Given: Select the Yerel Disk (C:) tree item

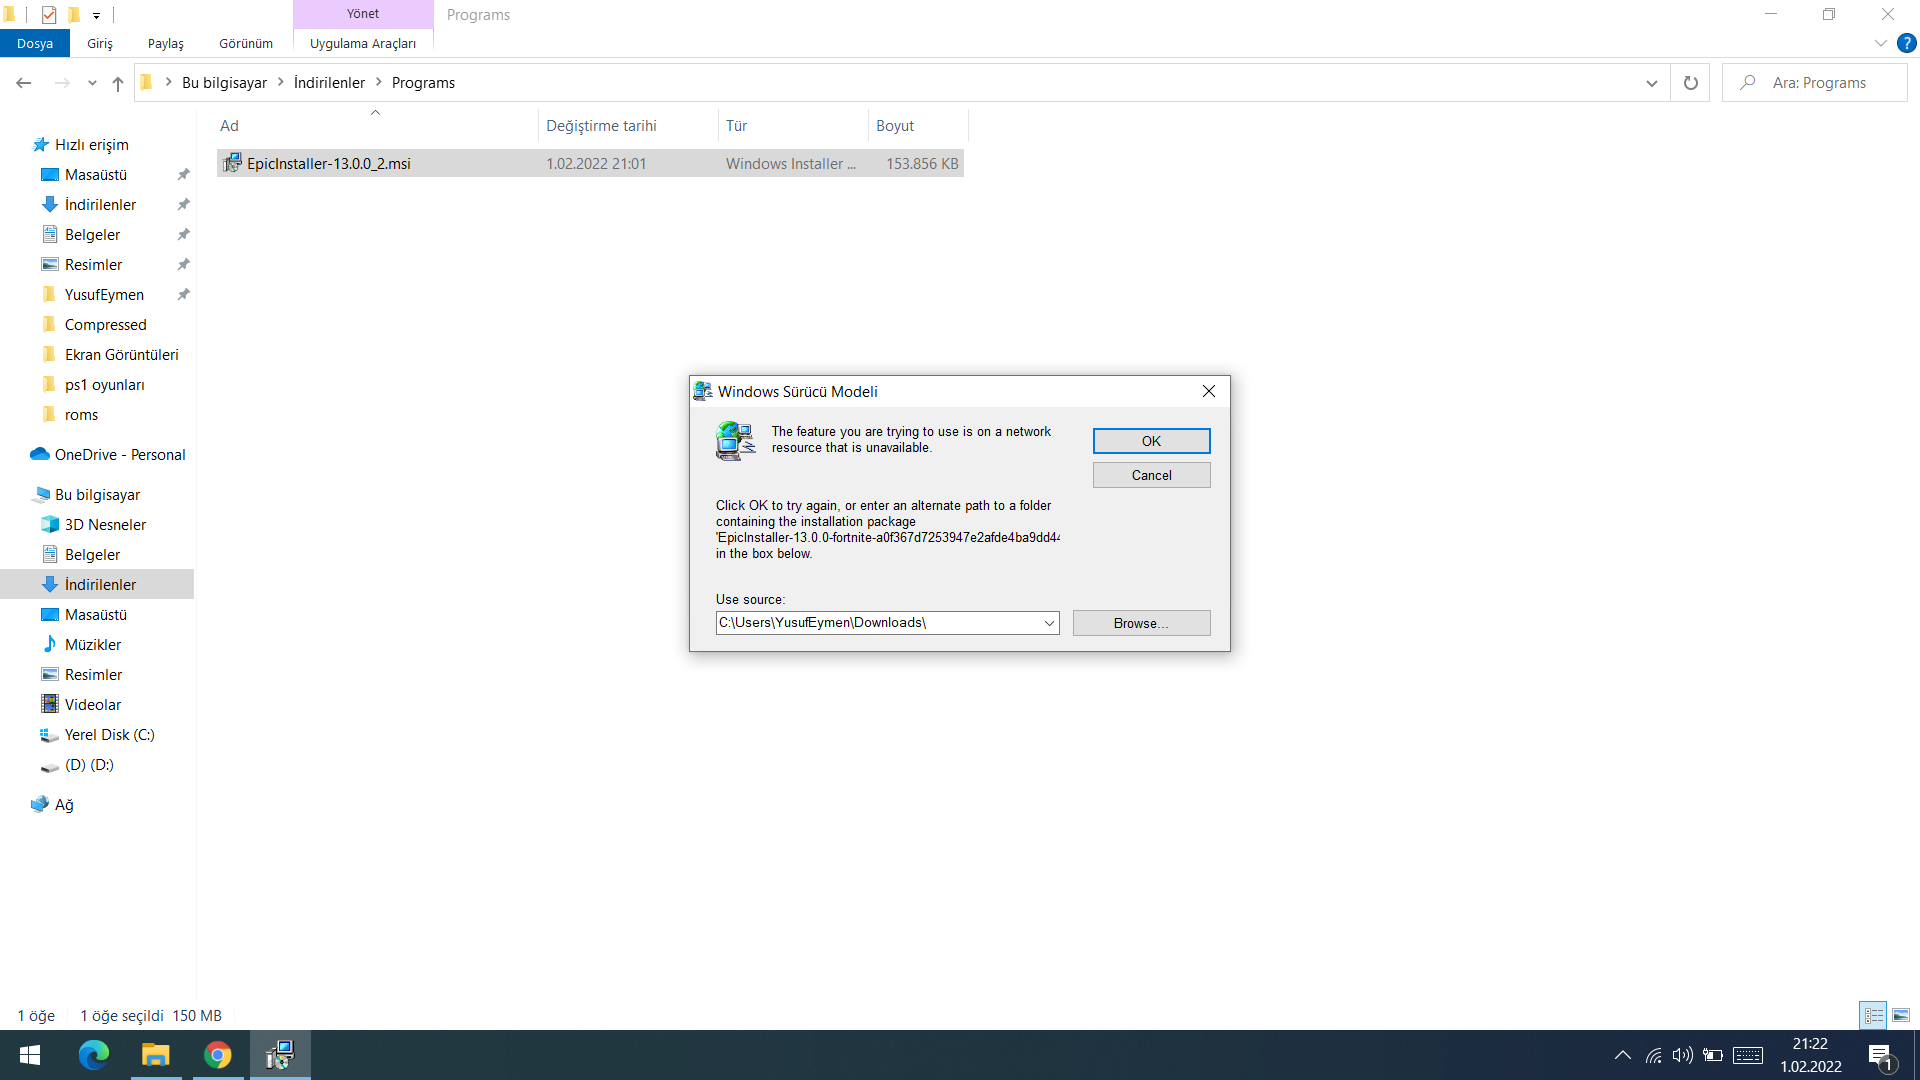Looking at the screenshot, I should pyautogui.click(x=109, y=735).
